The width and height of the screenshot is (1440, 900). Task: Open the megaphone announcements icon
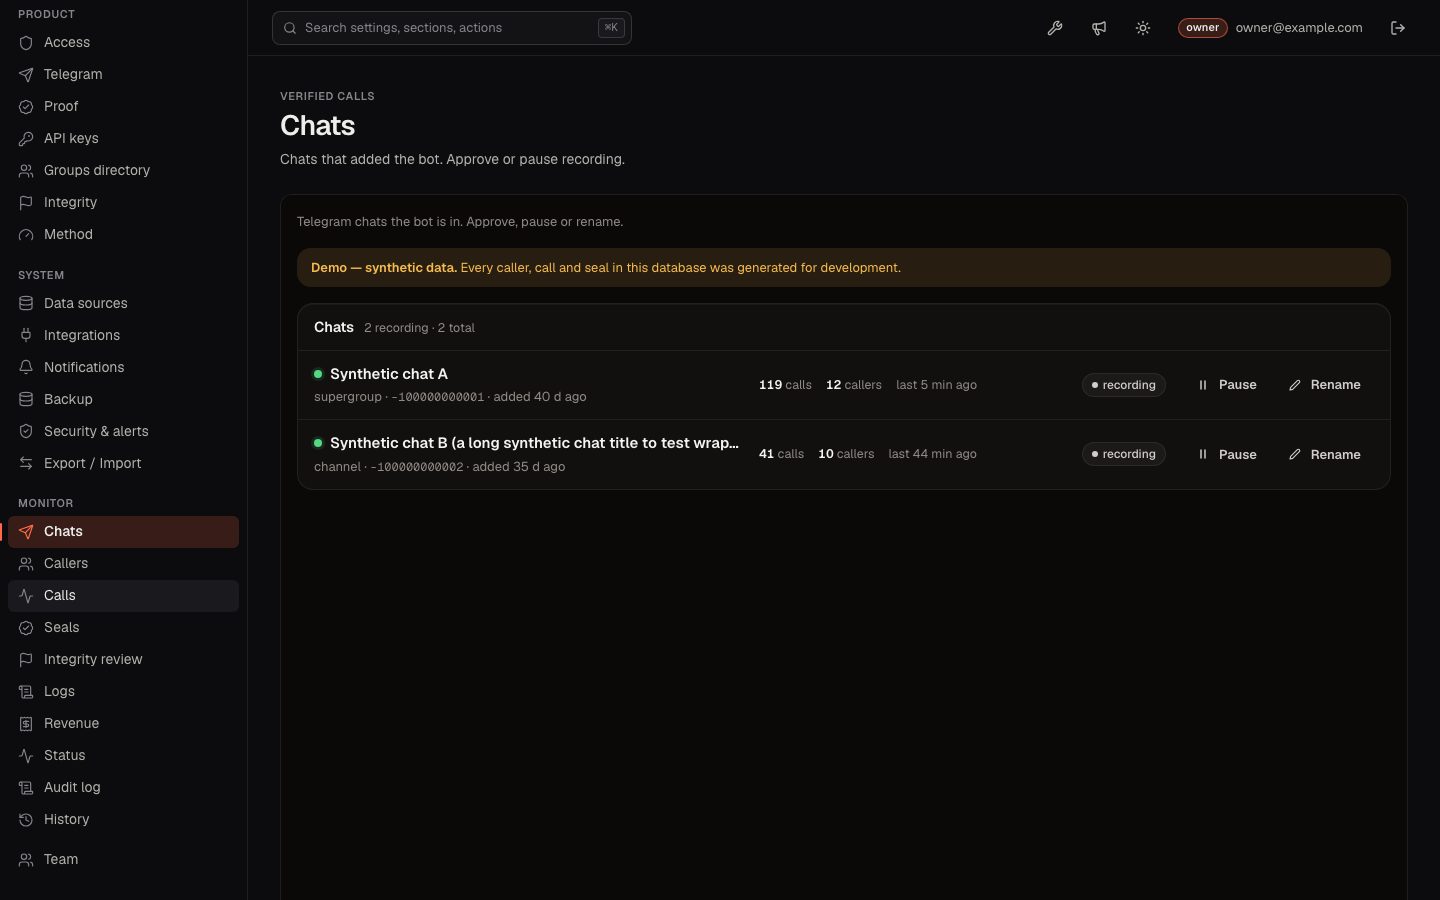pyautogui.click(x=1099, y=28)
